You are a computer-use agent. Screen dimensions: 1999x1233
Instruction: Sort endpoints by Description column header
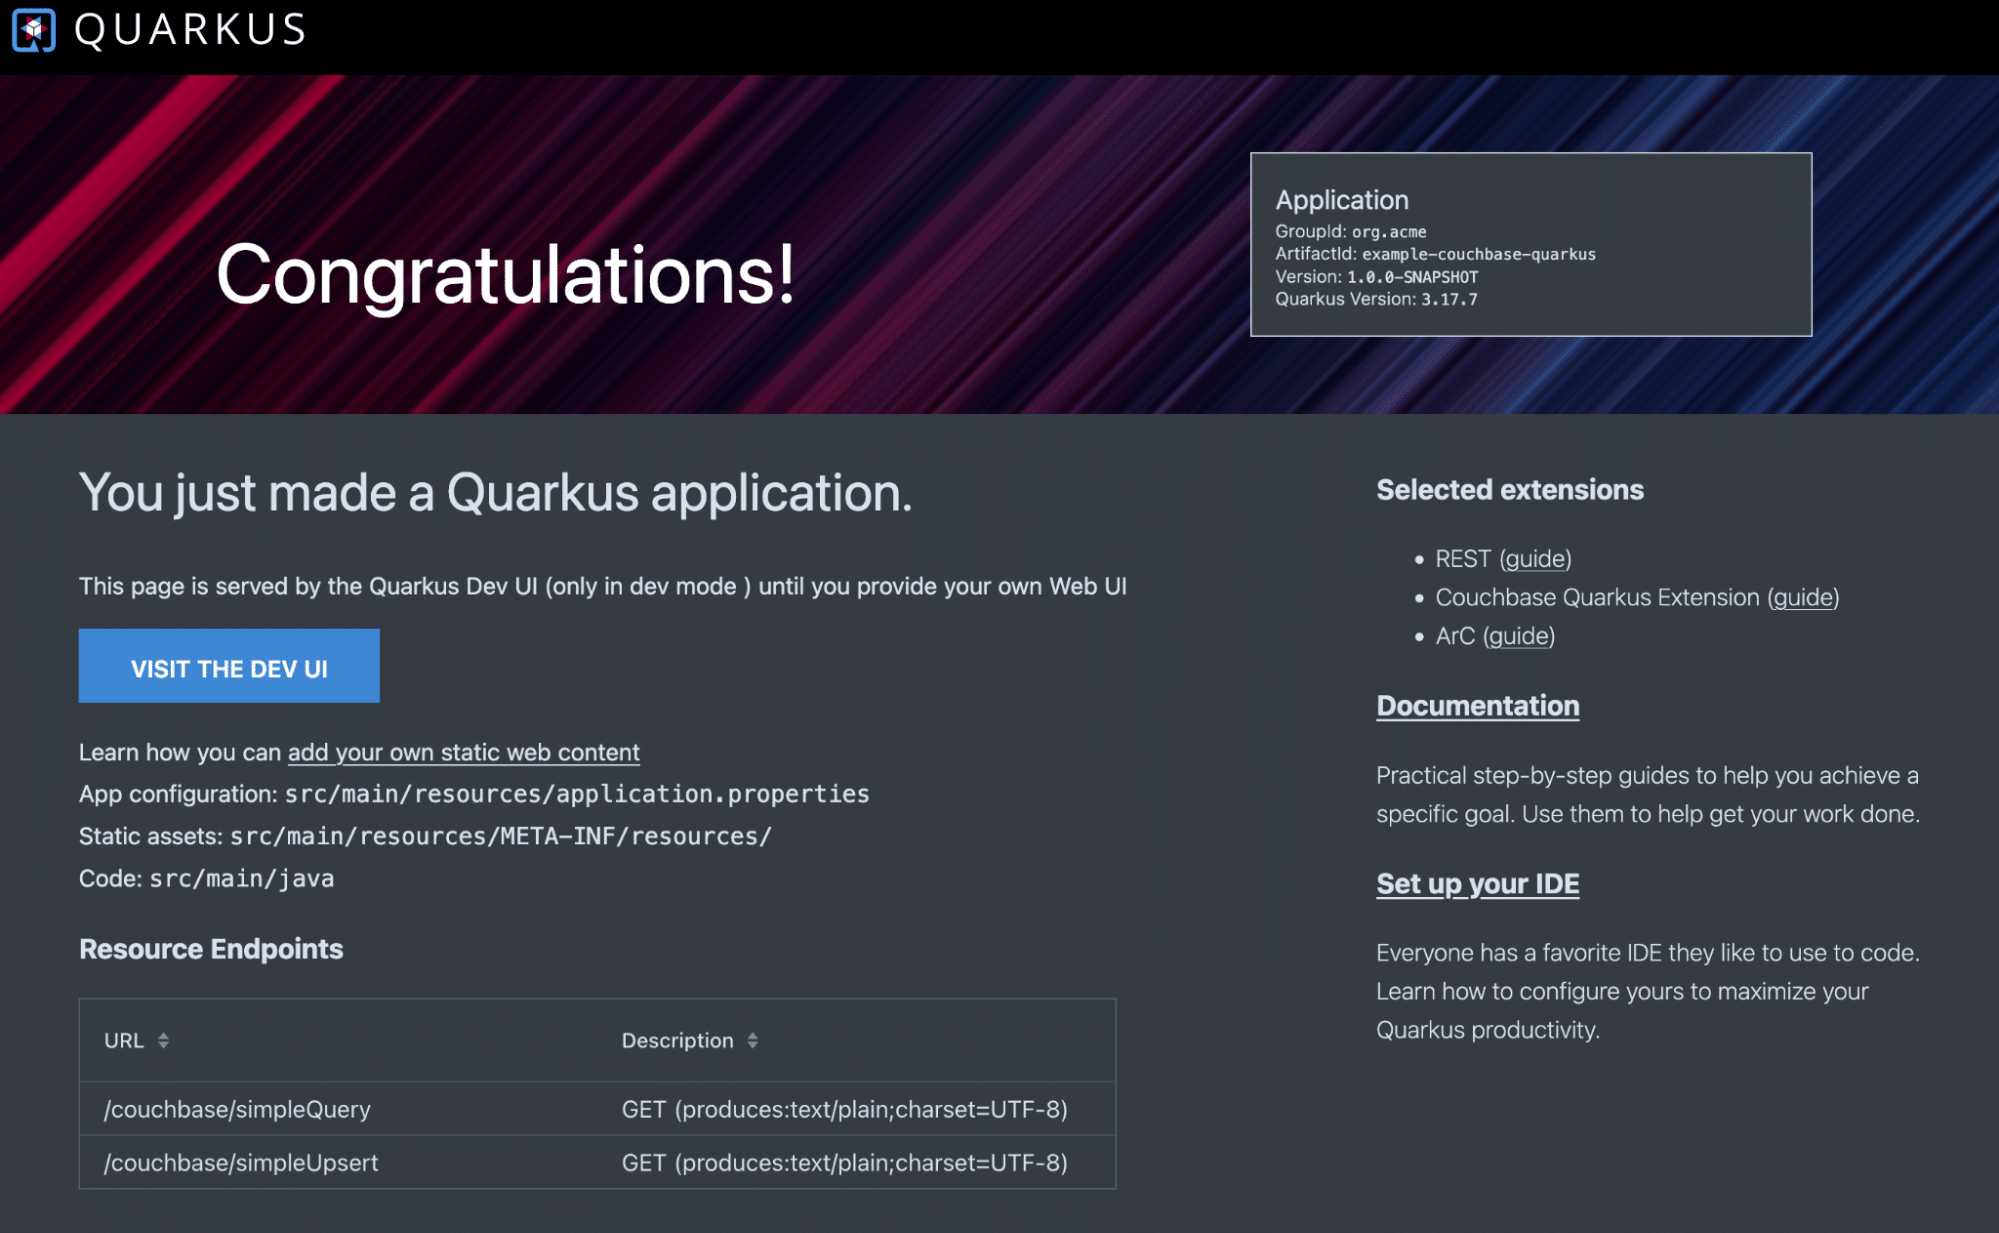tap(677, 1040)
